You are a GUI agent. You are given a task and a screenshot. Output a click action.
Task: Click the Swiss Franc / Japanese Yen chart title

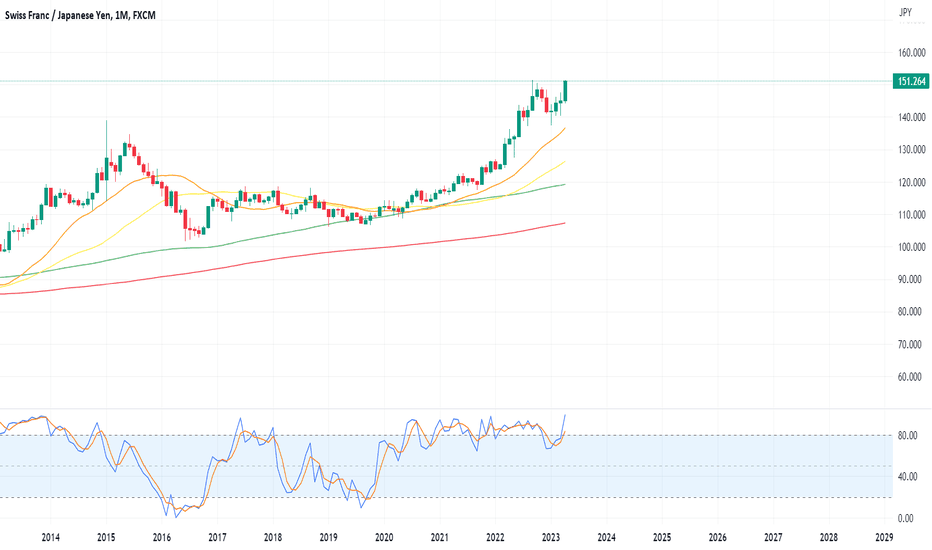tap(80, 15)
